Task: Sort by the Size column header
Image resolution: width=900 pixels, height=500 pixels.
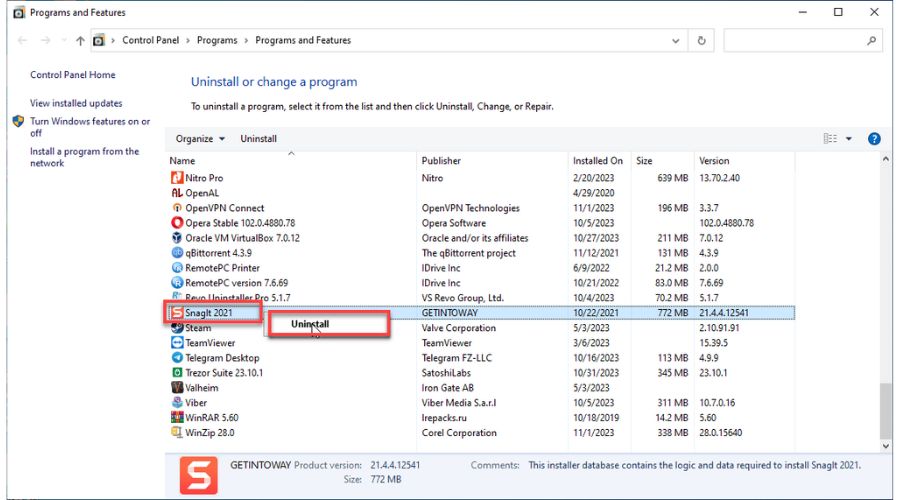Action: click(x=644, y=161)
